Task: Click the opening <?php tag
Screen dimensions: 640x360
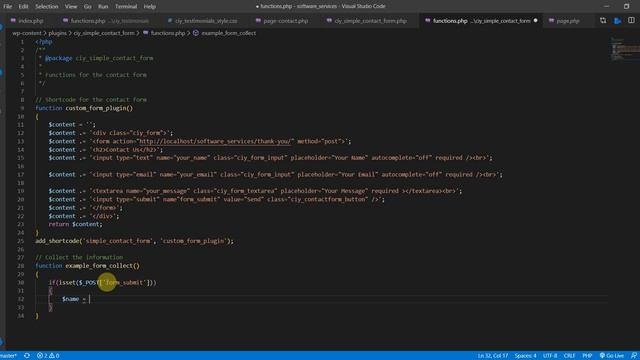Action: [44, 42]
